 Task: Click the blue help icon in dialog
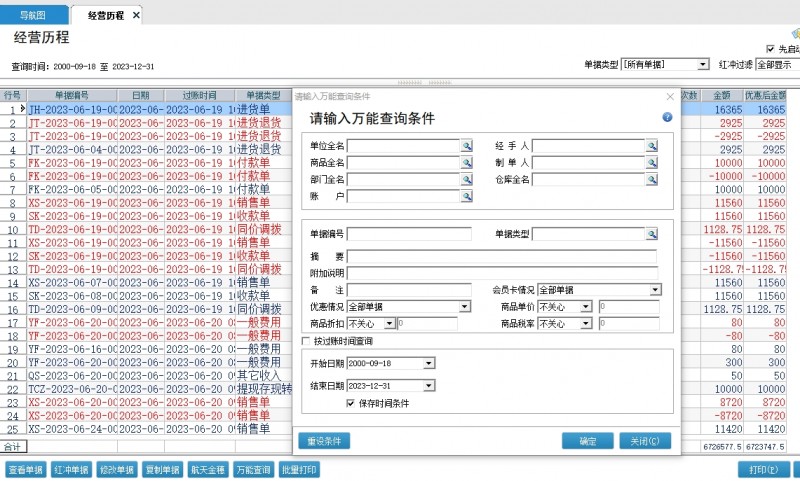click(667, 117)
